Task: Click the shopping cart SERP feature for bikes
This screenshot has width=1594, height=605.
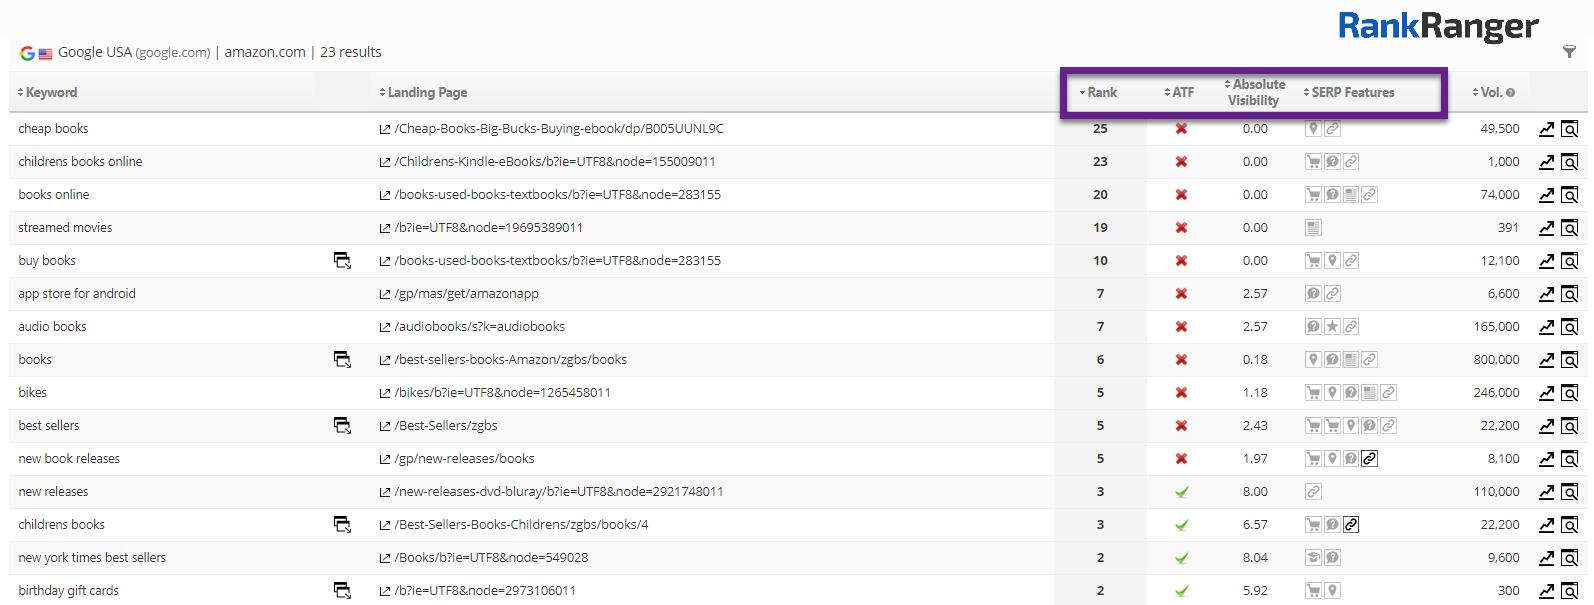Action: 1313,393
